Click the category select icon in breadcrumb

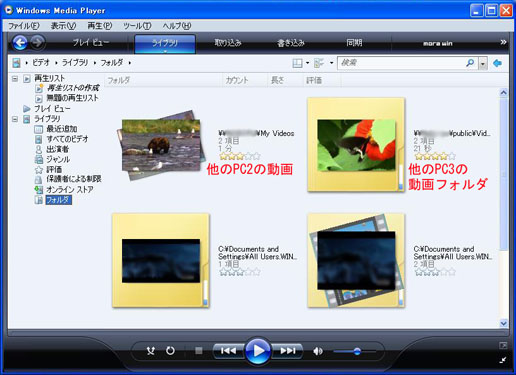(x=16, y=63)
